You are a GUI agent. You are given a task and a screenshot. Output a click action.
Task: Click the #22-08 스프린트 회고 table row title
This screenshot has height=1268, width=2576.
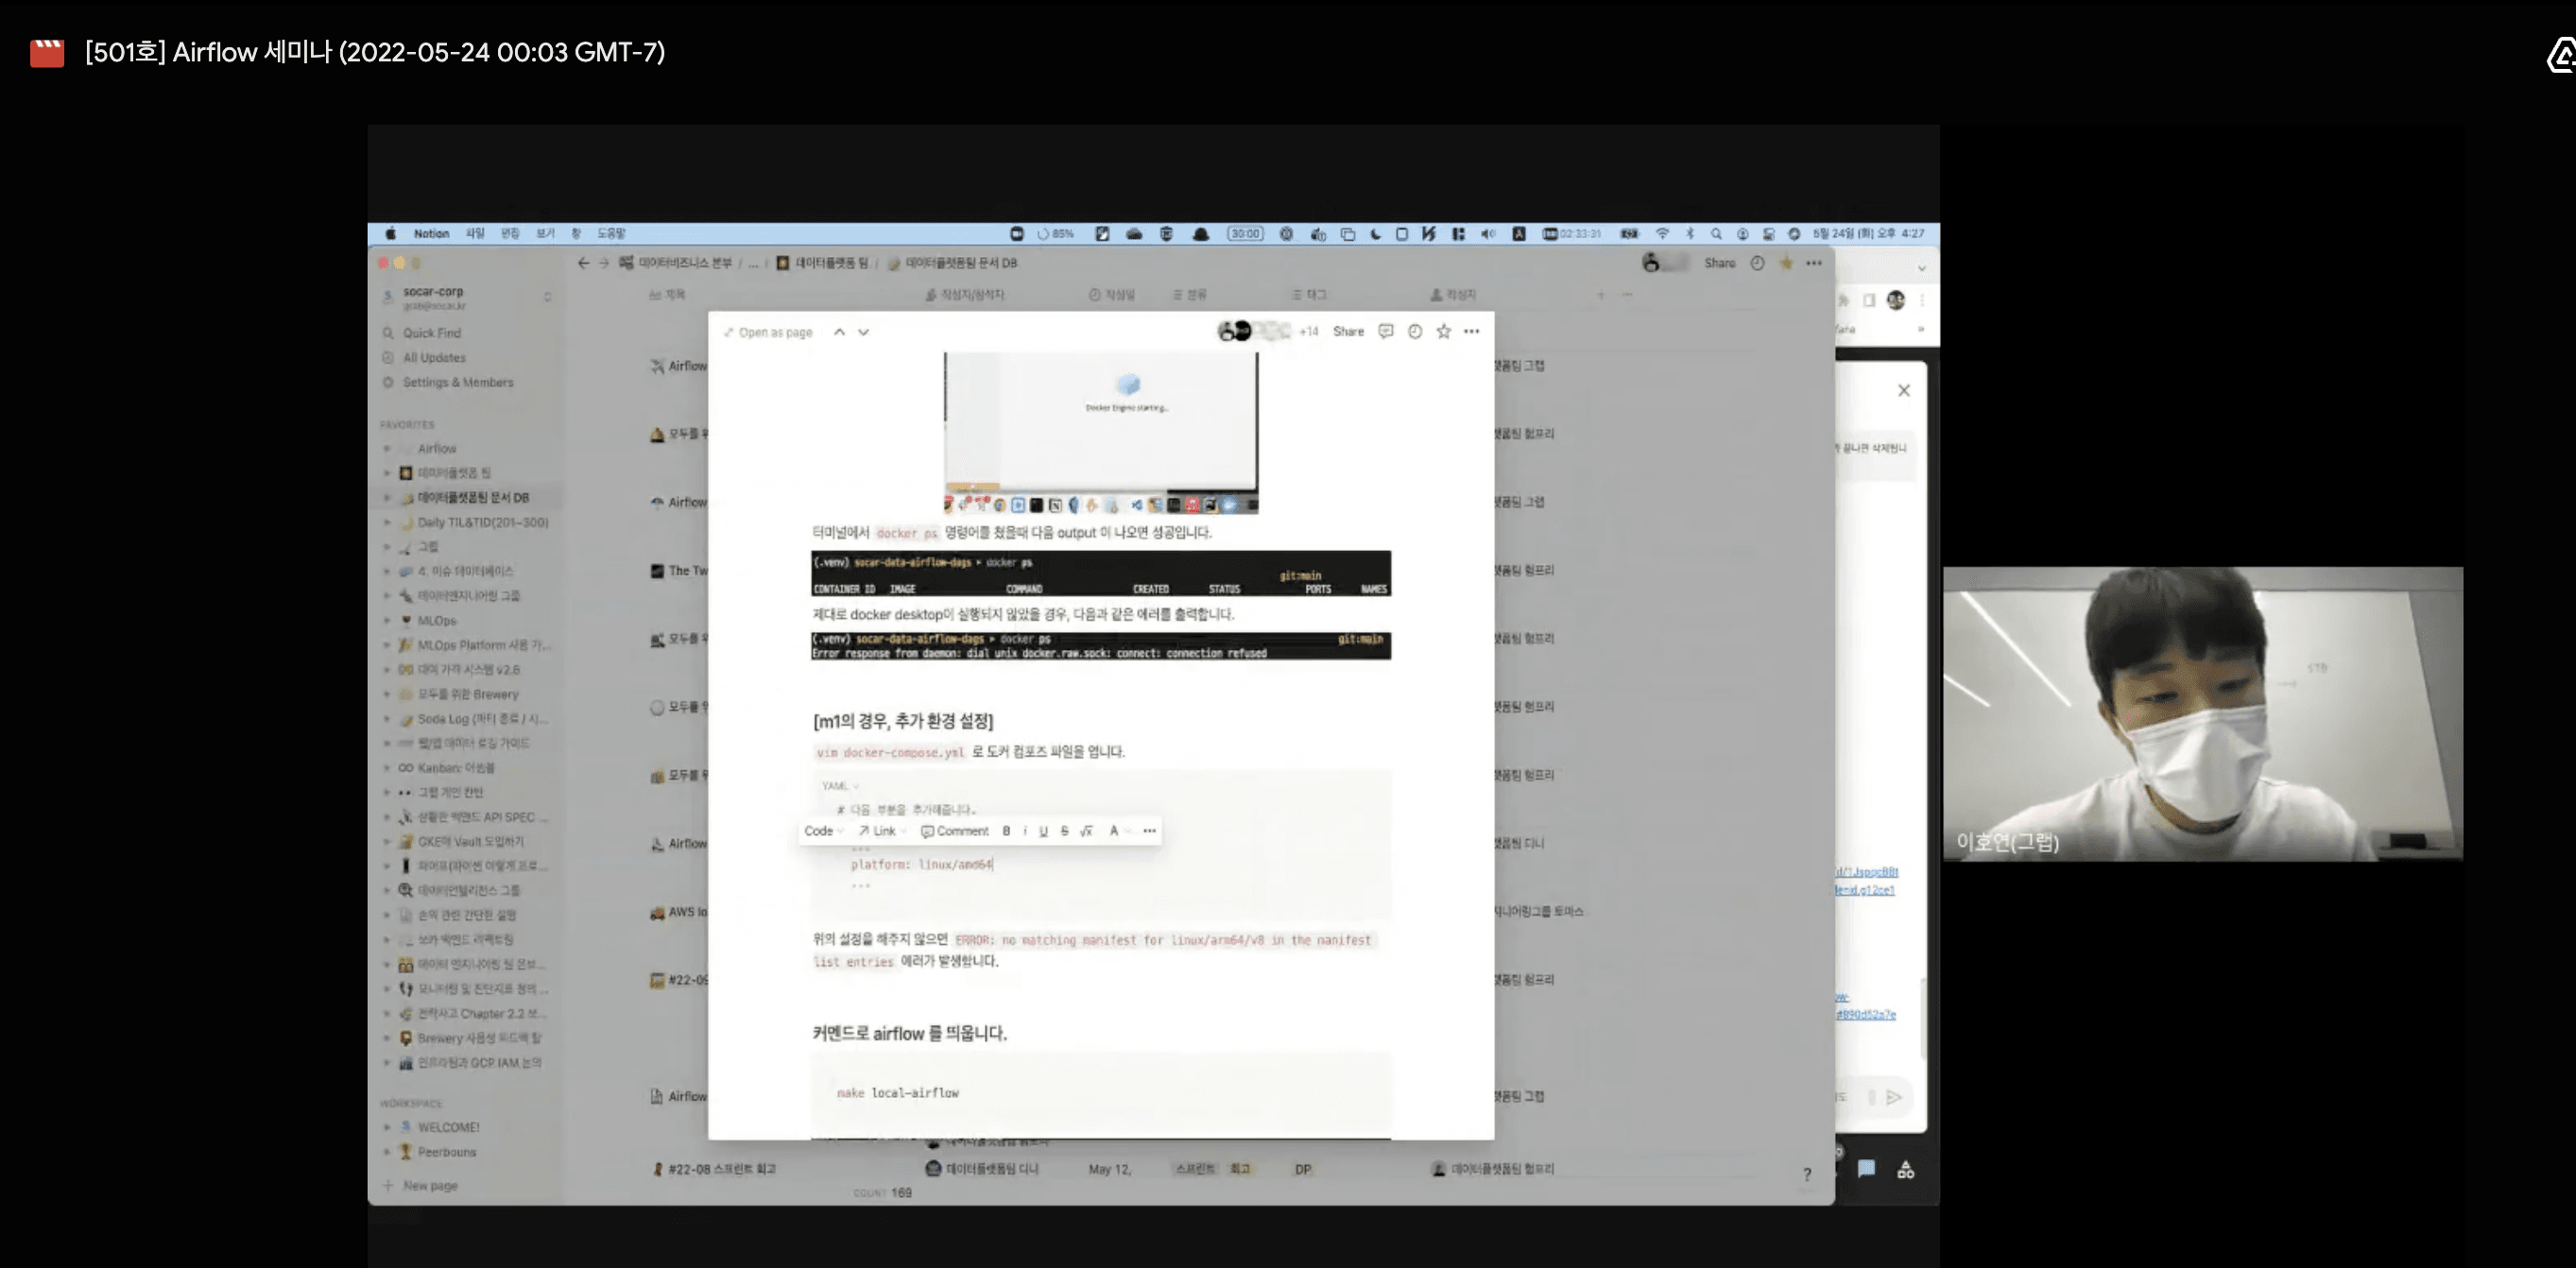[722, 1169]
